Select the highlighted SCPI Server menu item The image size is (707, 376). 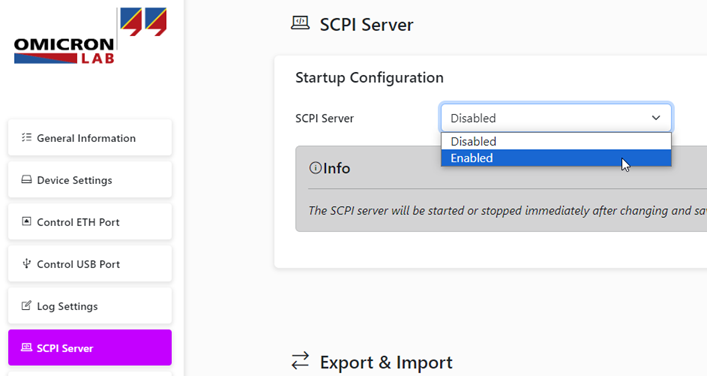(90, 348)
